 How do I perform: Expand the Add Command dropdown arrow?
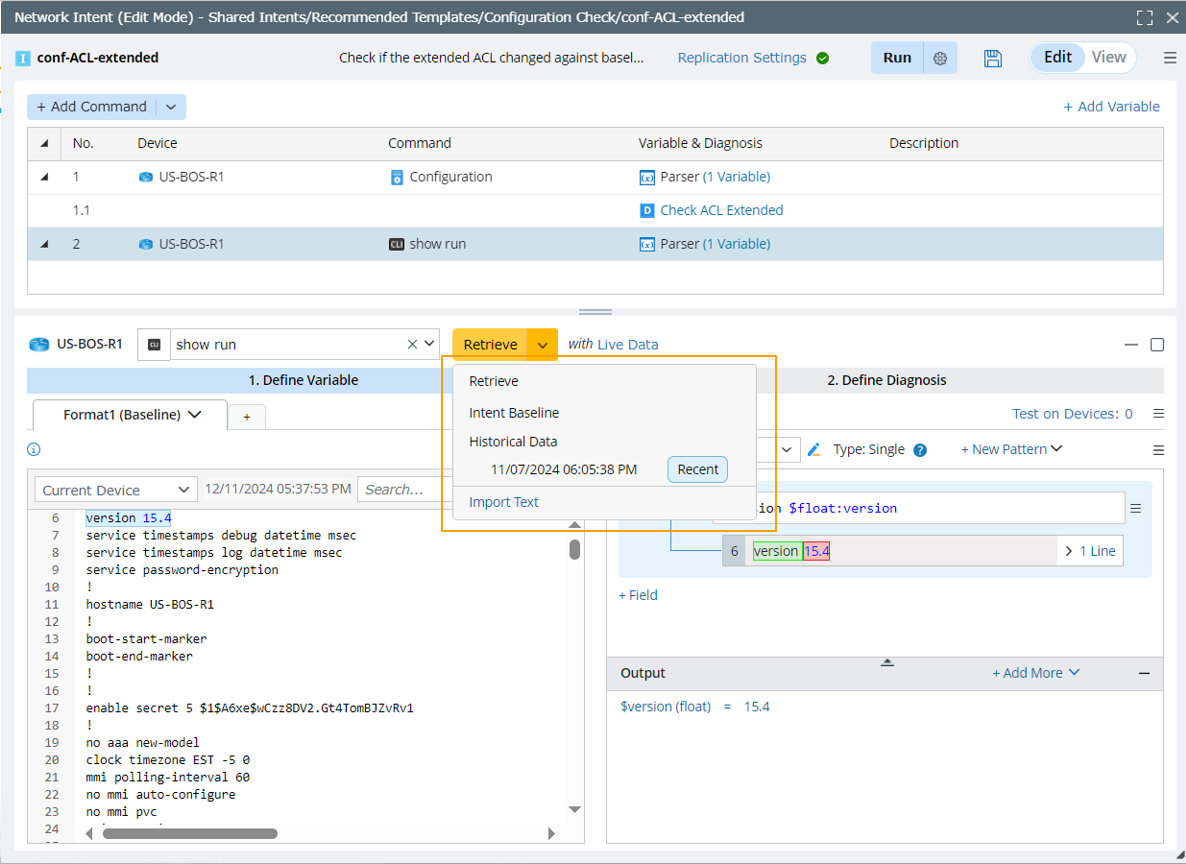(x=171, y=107)
